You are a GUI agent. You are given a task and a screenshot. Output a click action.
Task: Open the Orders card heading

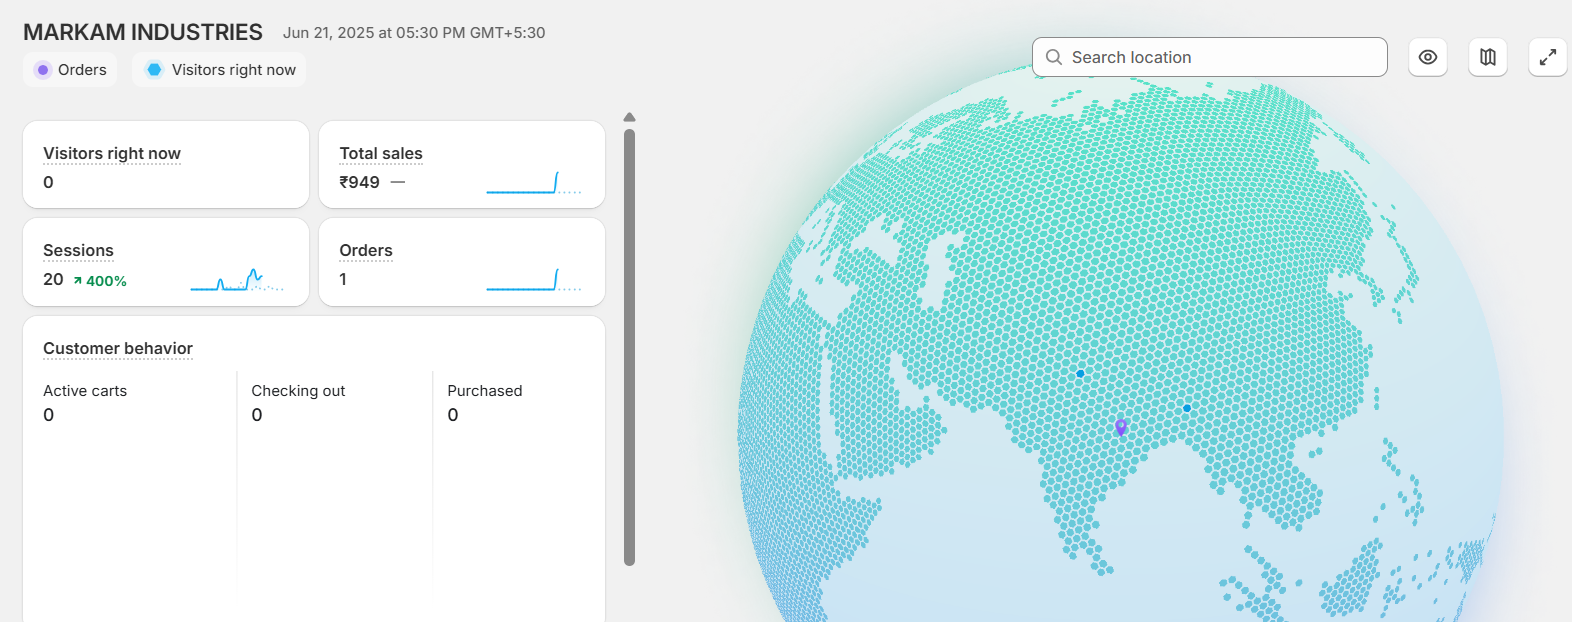[365, 251]
